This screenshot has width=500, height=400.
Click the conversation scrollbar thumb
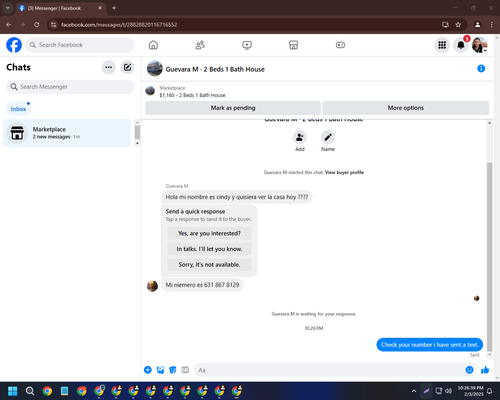pos(489,257)
